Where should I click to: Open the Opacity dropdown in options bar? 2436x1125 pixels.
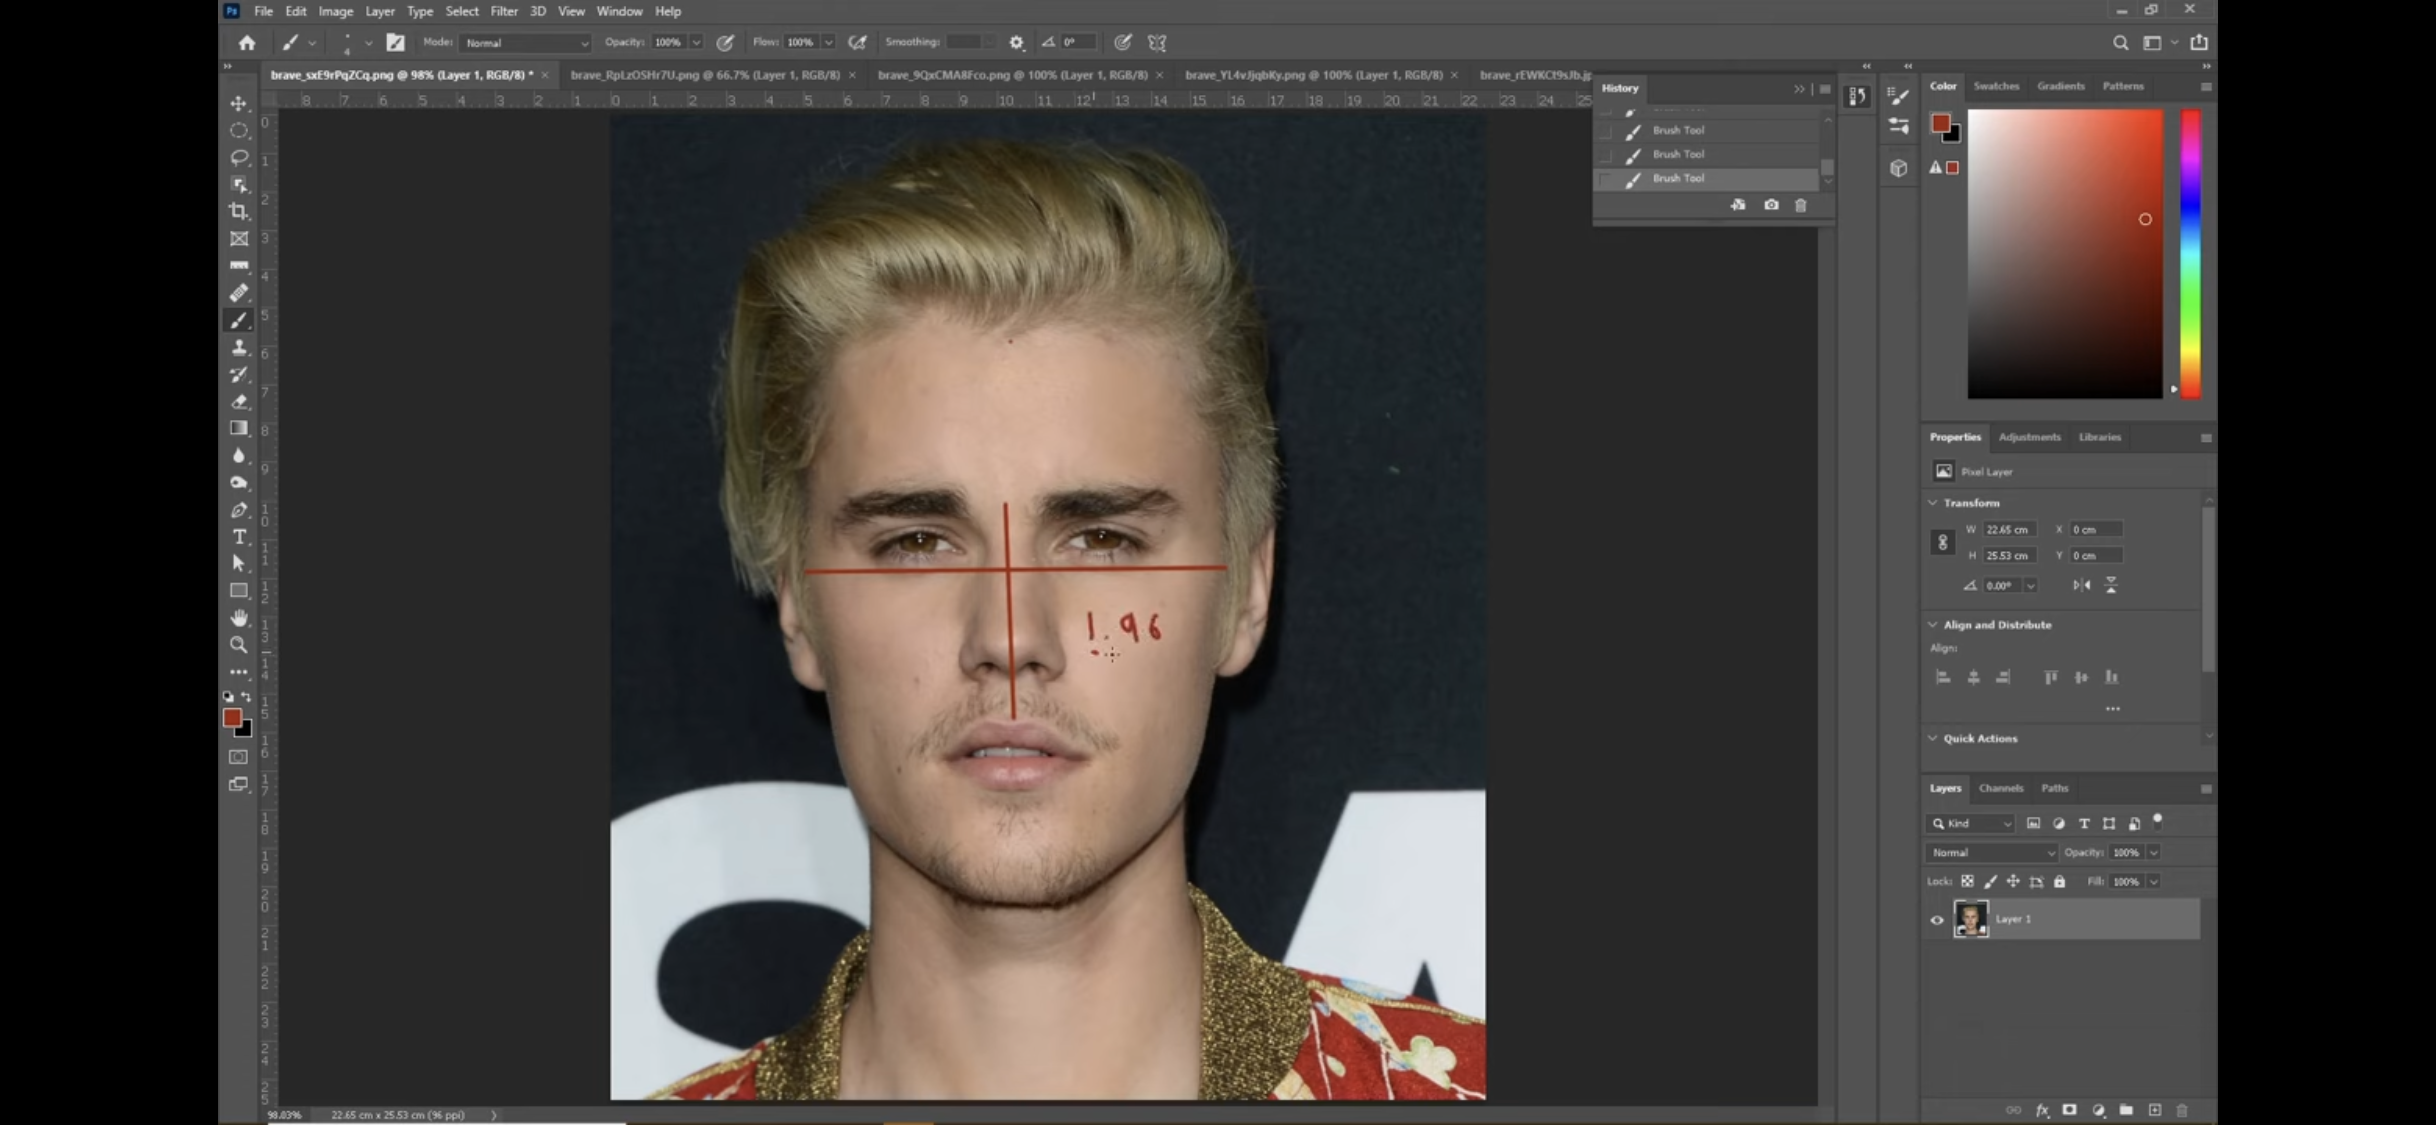(x=696, y=42)
